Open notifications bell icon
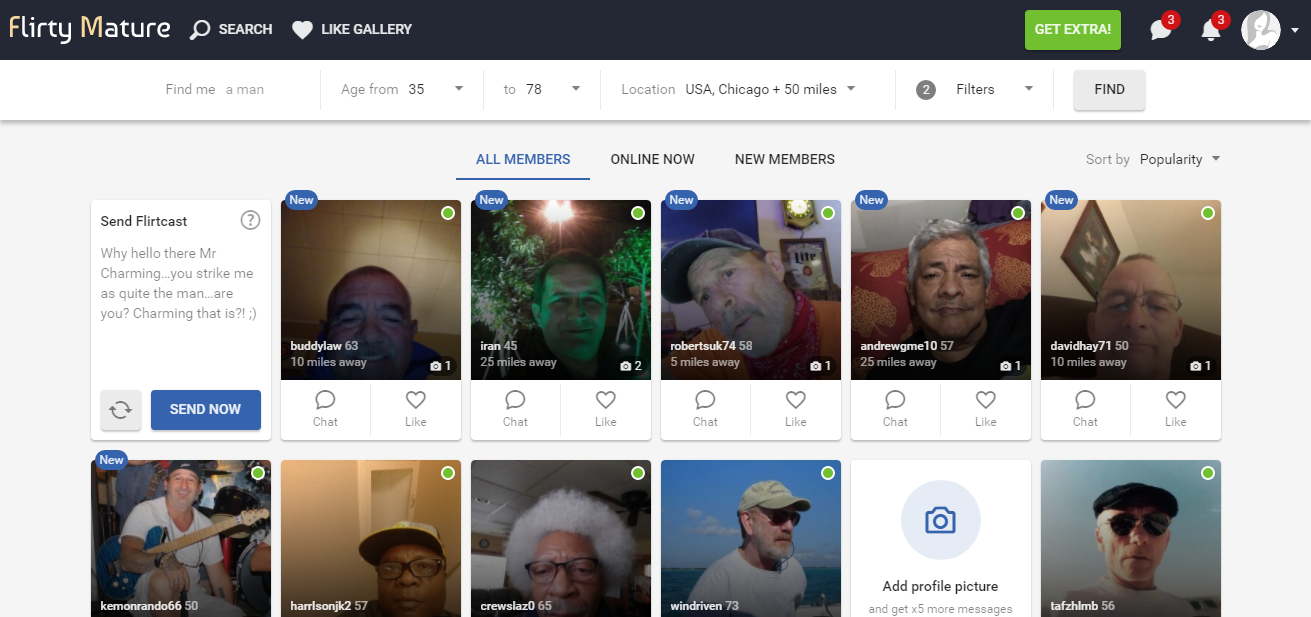Image resolution: width=1311 pixels, height=617 pixels. click(x=1210, y=30)
